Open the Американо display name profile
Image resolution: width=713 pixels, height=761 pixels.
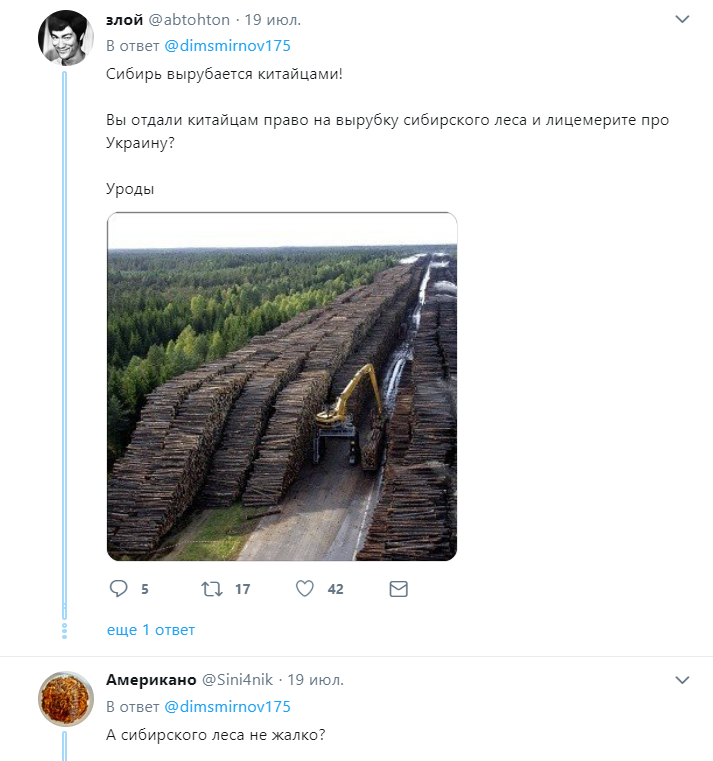click(x=151, y=680)
